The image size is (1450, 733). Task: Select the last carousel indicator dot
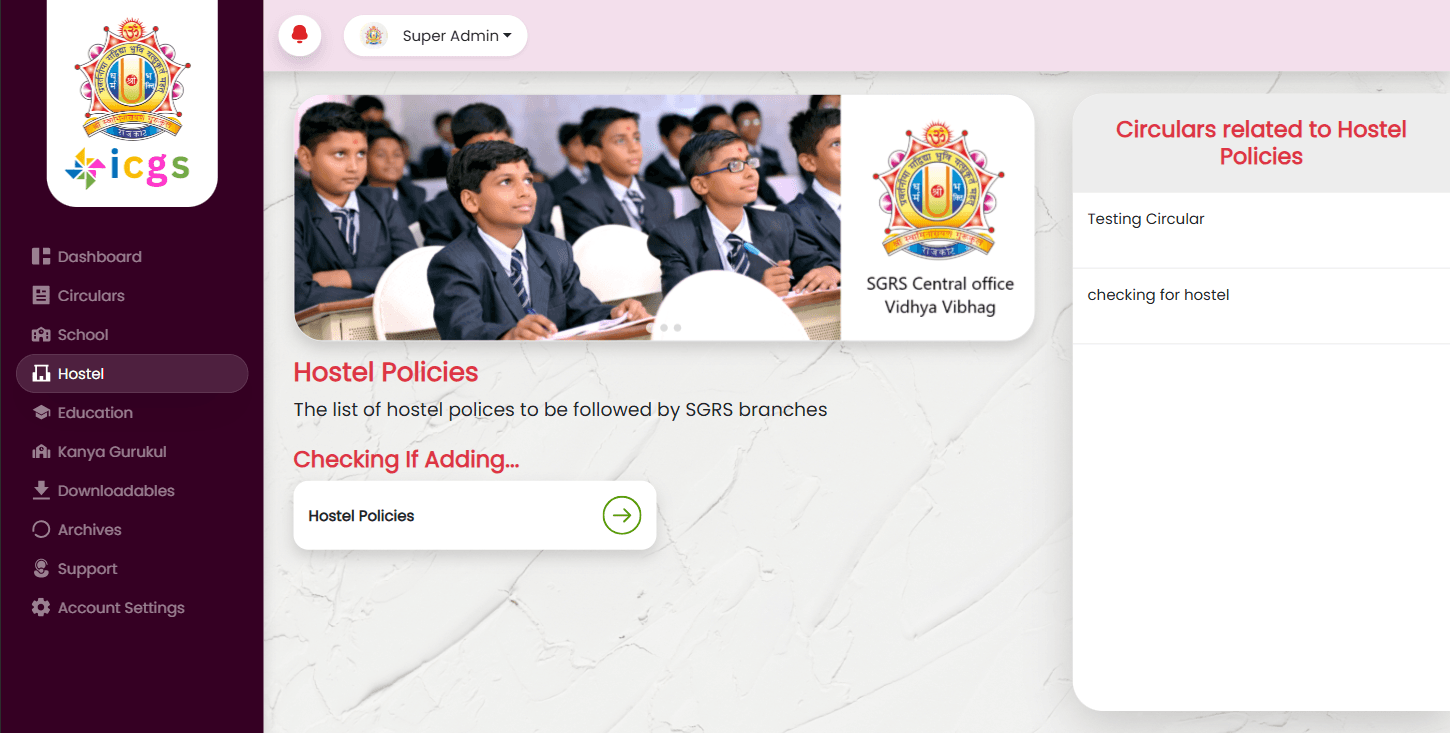click(677, 327)
